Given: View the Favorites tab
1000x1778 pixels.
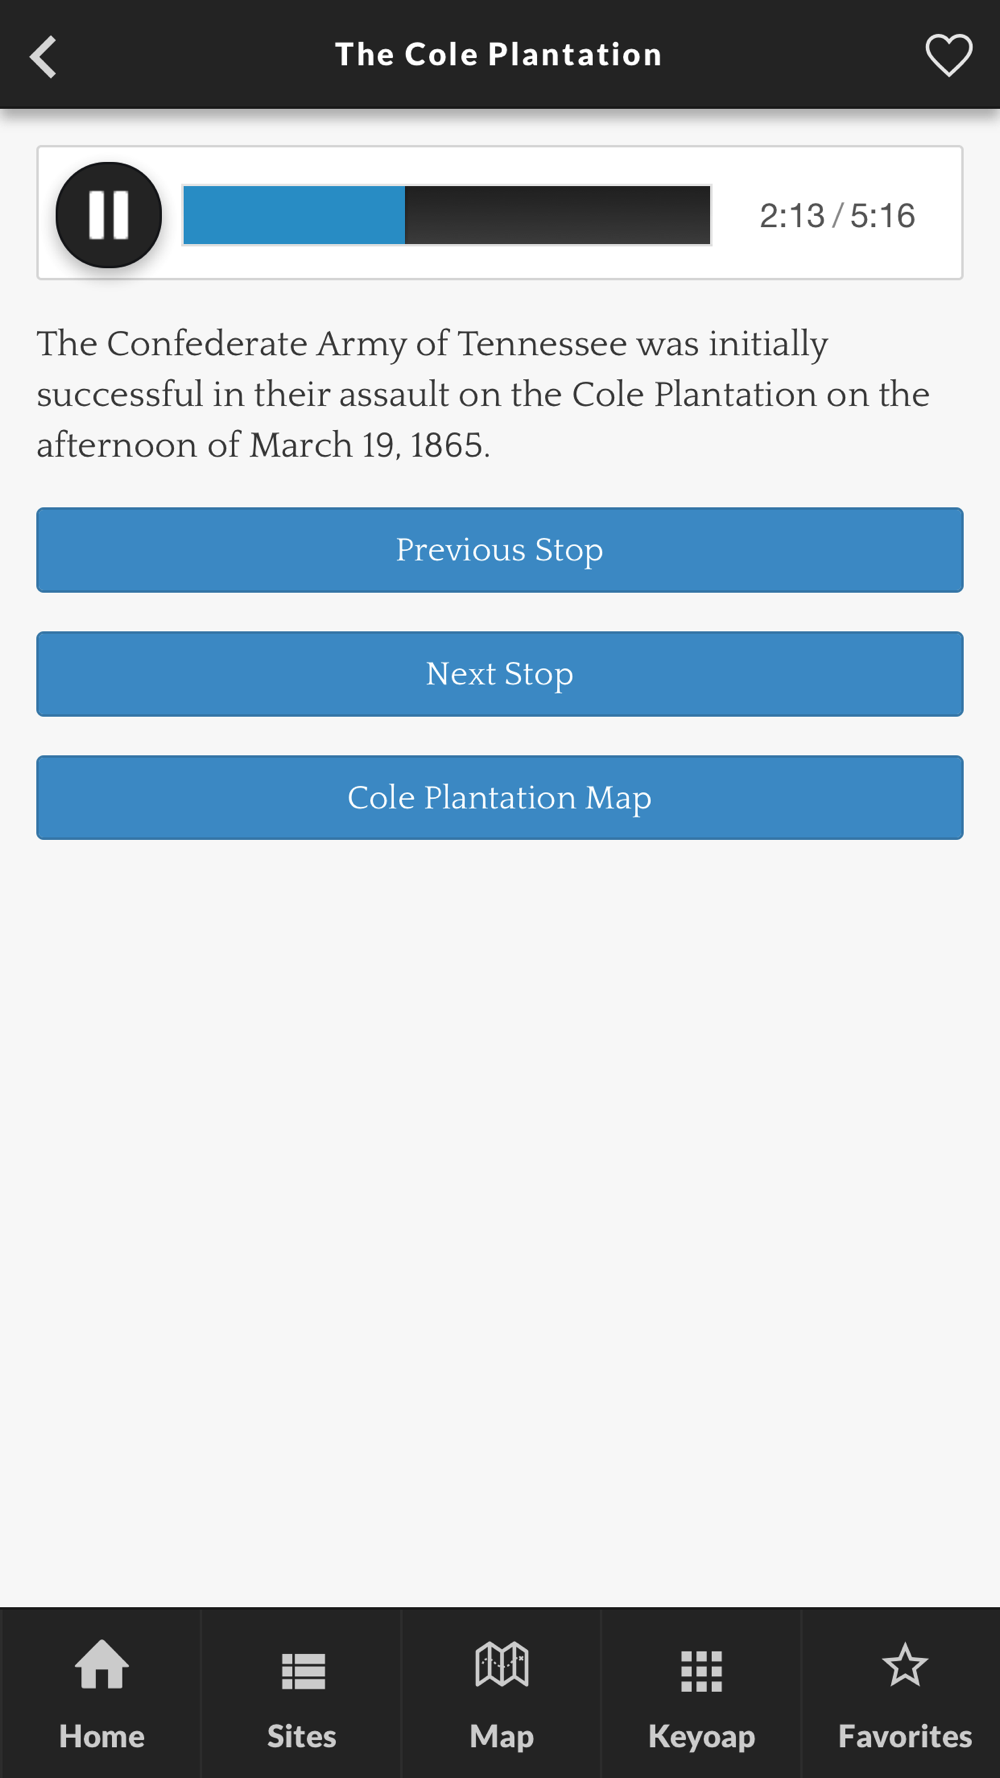Looking at the screenshot, I should (x=904, y=1693).
